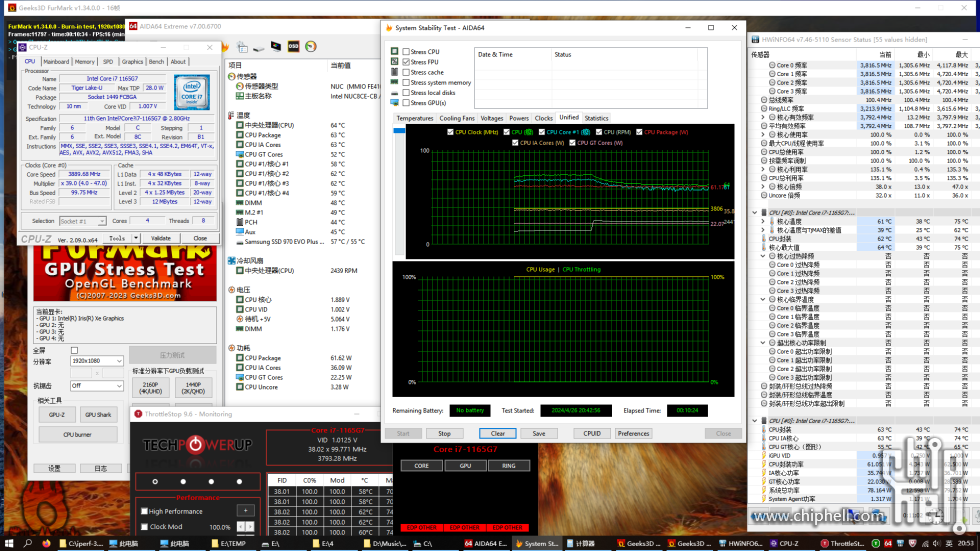Enable Stress system memory checkbox

coord(406,82)
